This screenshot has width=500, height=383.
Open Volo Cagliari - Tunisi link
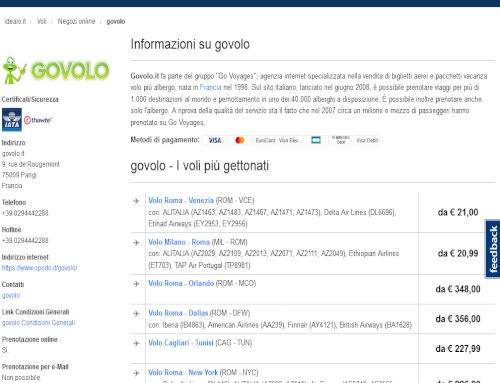(x=181, y=343)
